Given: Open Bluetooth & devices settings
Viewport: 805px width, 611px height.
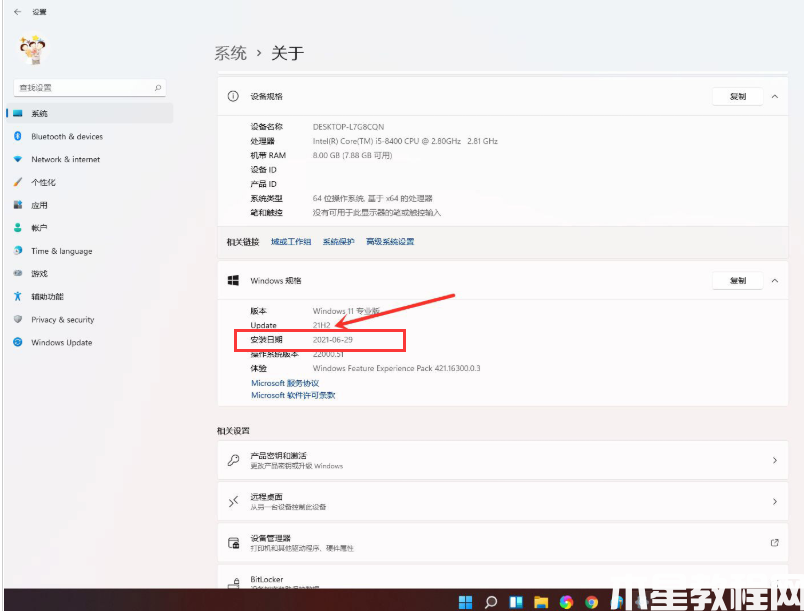Looking at the screenshot, I should coord(90,136).
